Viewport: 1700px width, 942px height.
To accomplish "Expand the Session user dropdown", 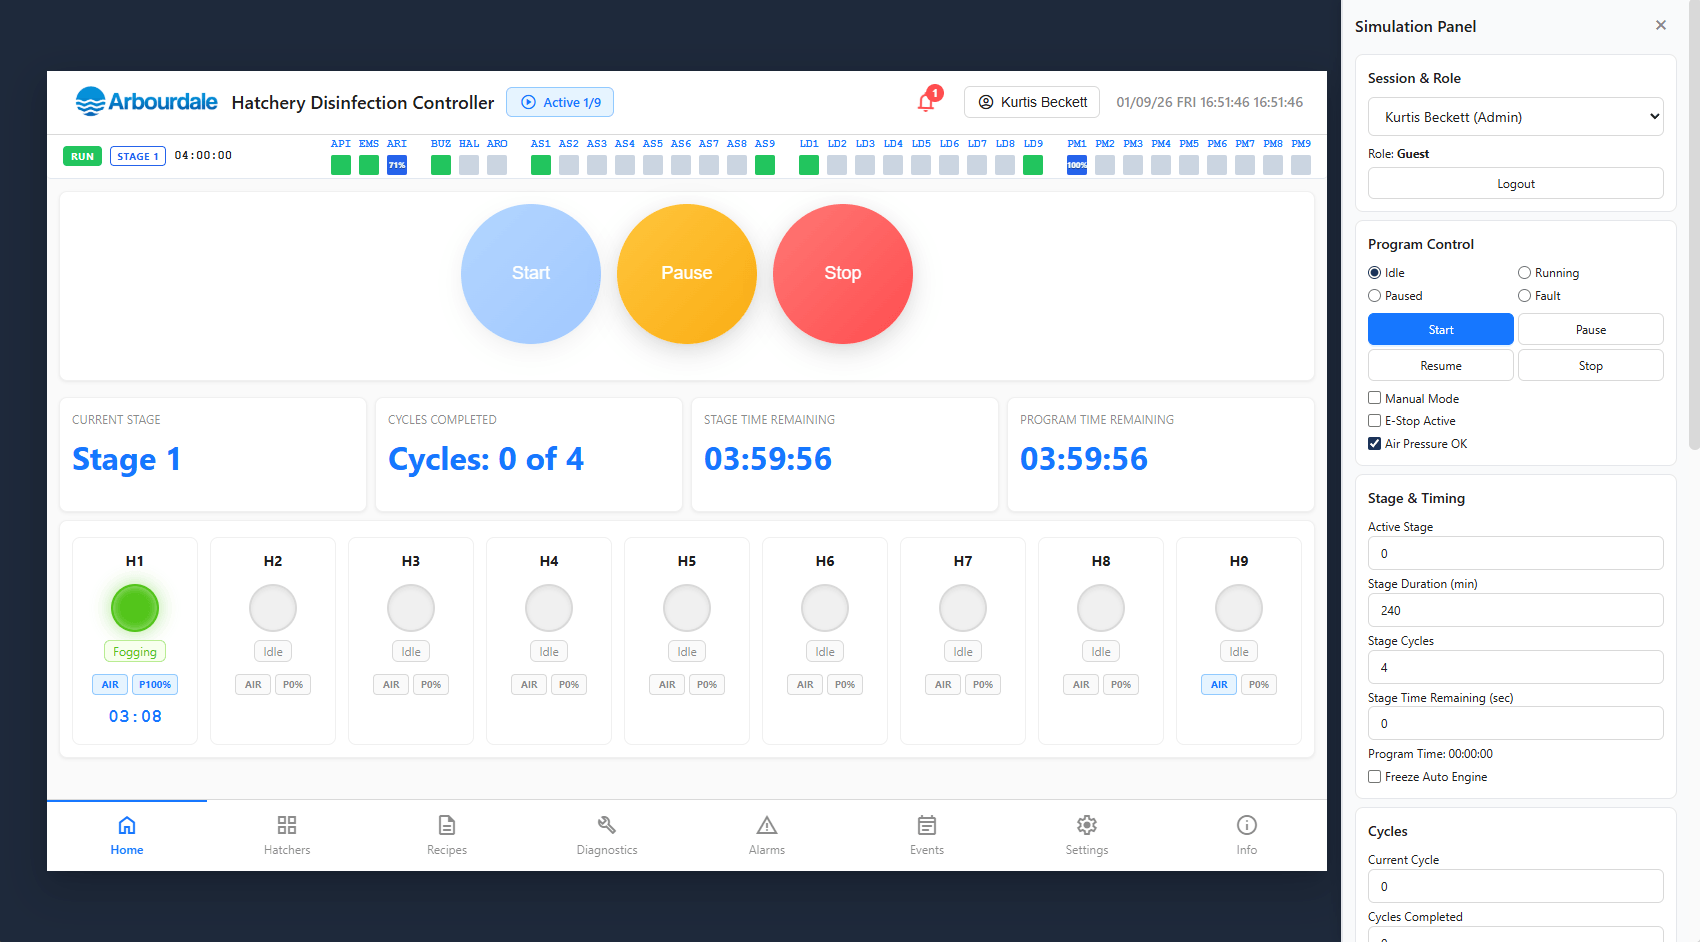I will pos(1515,117).
